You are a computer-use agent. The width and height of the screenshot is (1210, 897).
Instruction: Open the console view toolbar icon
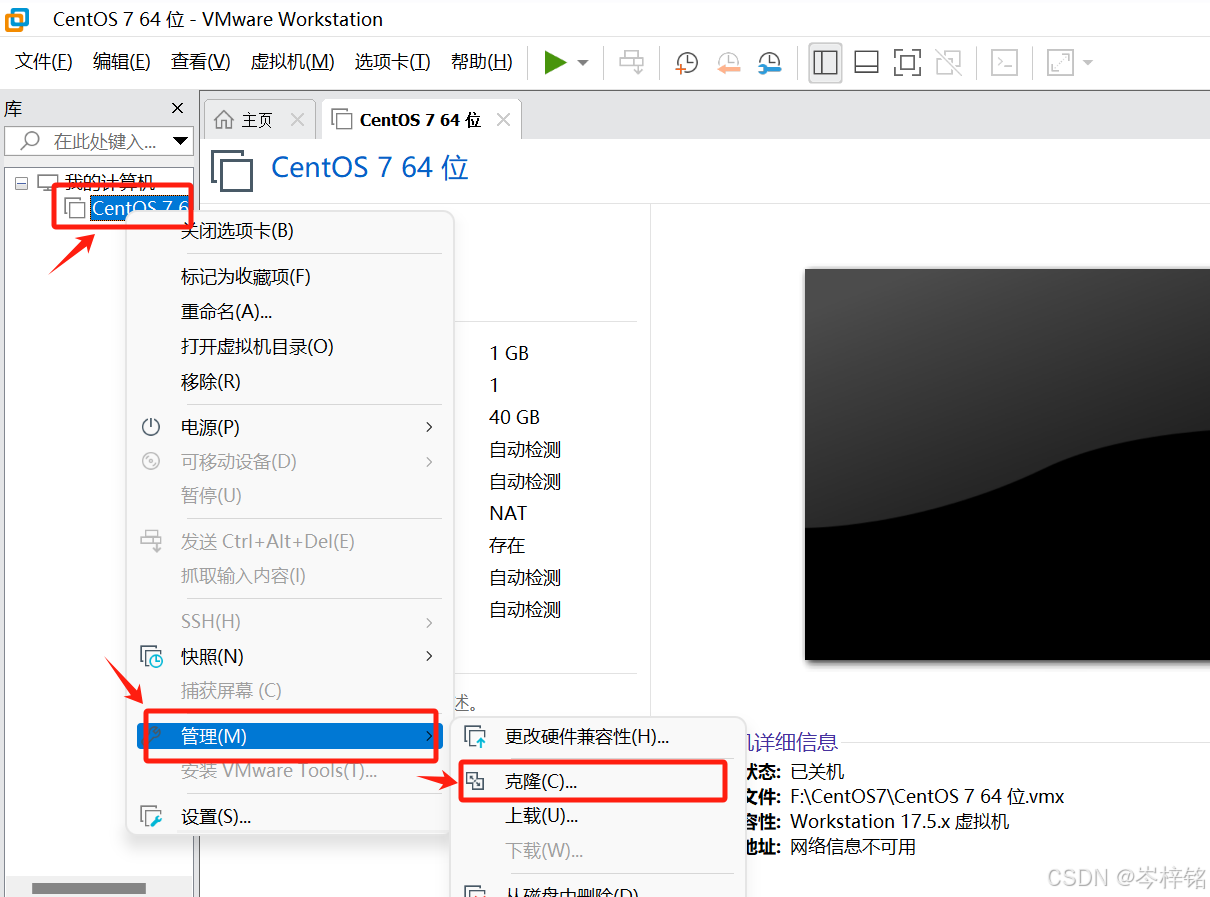[x=1004, y=63]
